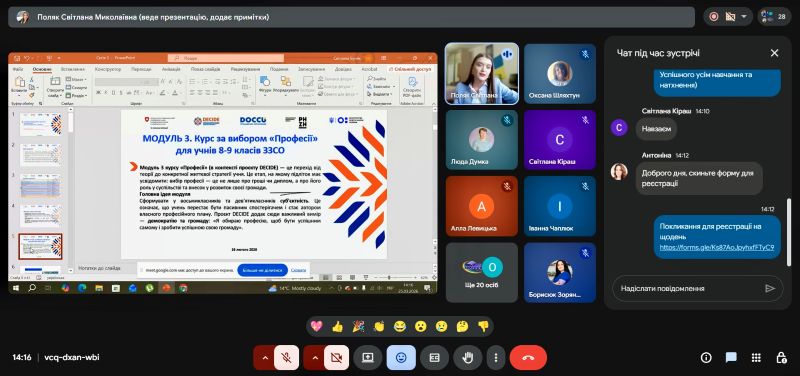Toggle the chat panel icon in the bottom bar
The image size is (800, 376).
pos(732,358)
